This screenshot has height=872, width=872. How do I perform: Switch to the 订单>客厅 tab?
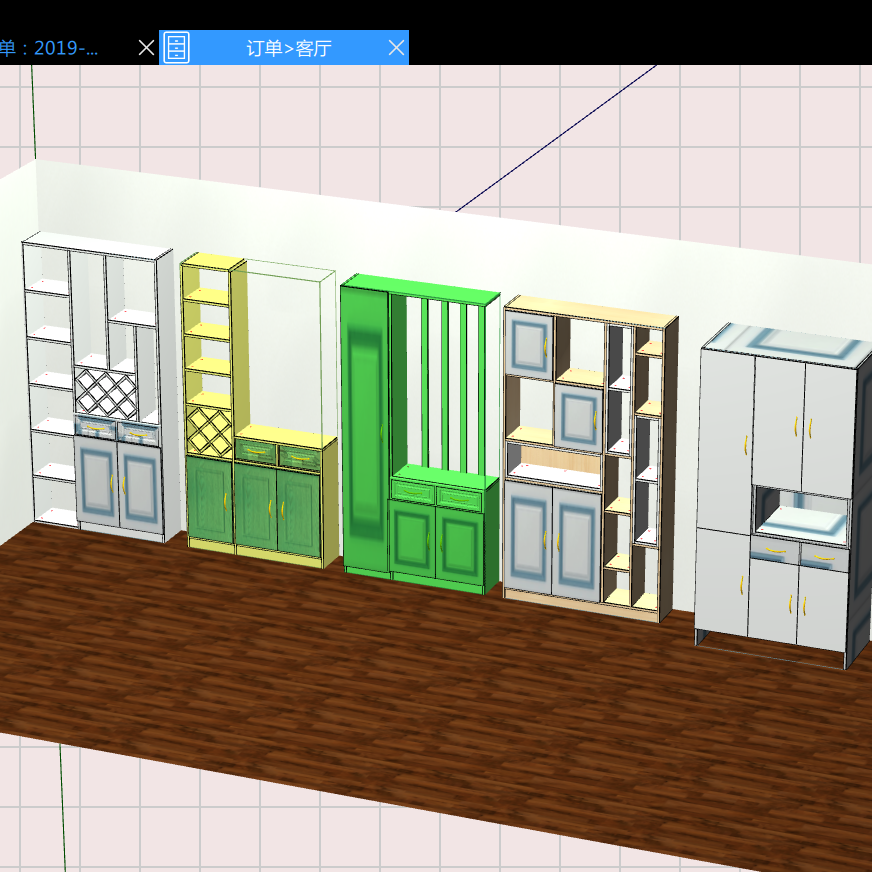pos(290,47)
